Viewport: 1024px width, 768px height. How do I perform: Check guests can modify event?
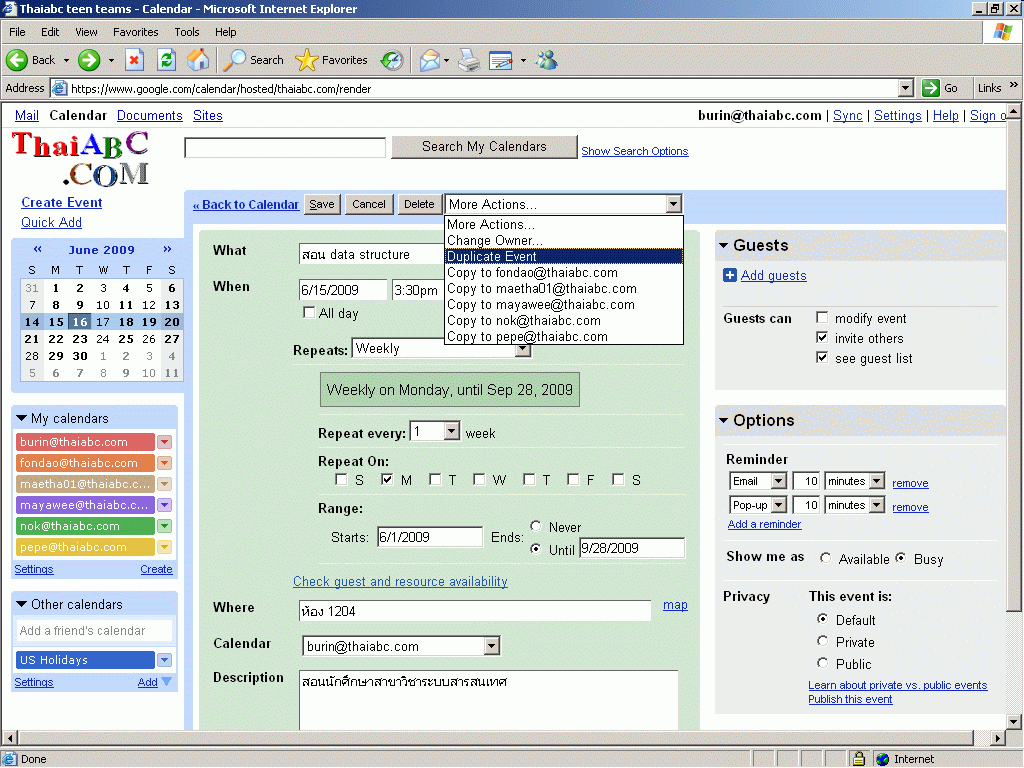822,318
